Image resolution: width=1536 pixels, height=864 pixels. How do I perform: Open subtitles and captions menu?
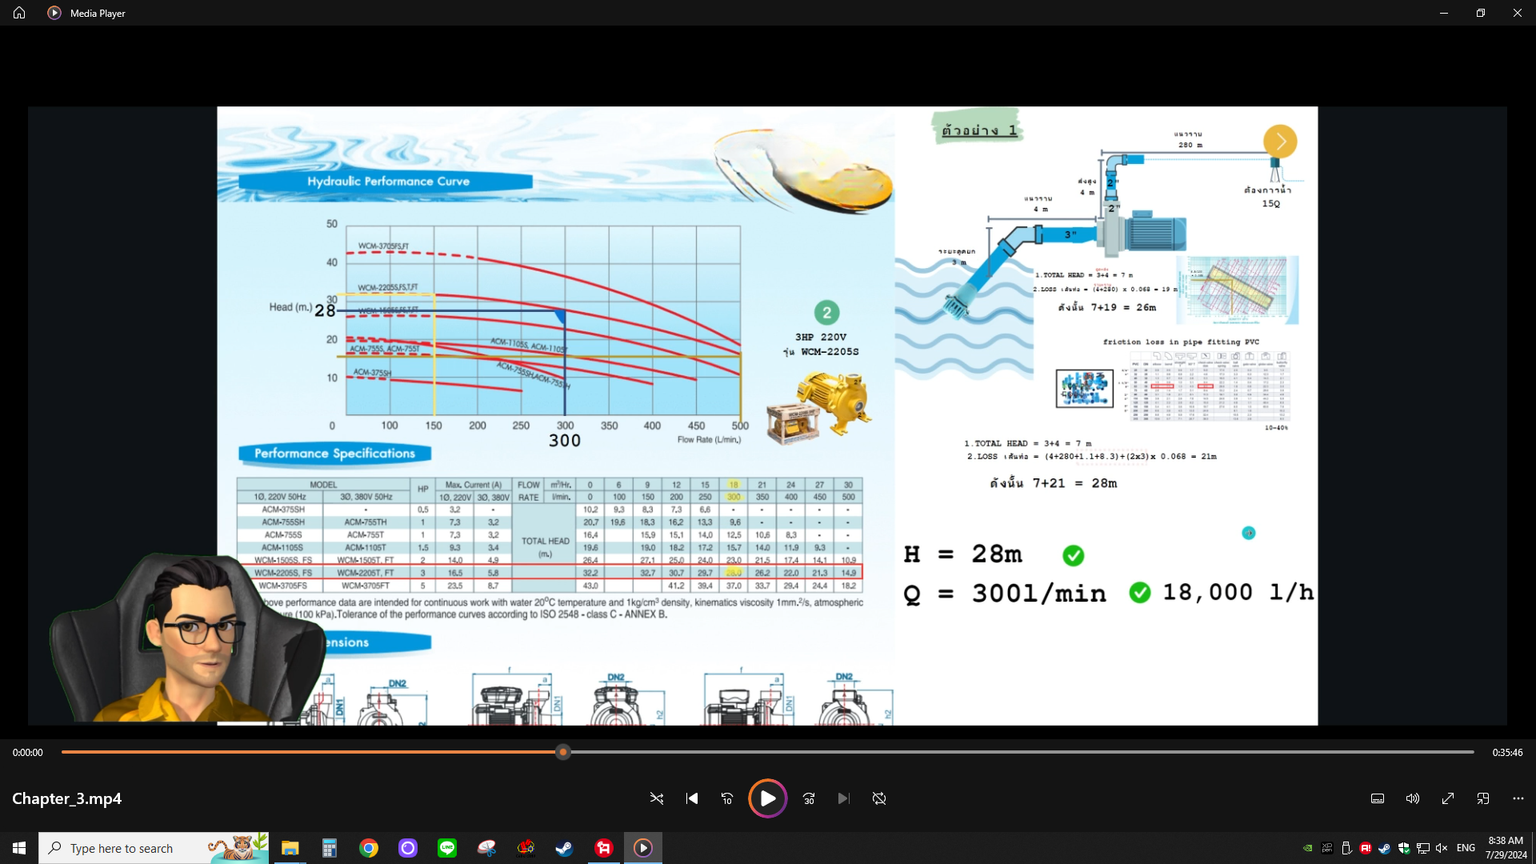point(1377,799)
